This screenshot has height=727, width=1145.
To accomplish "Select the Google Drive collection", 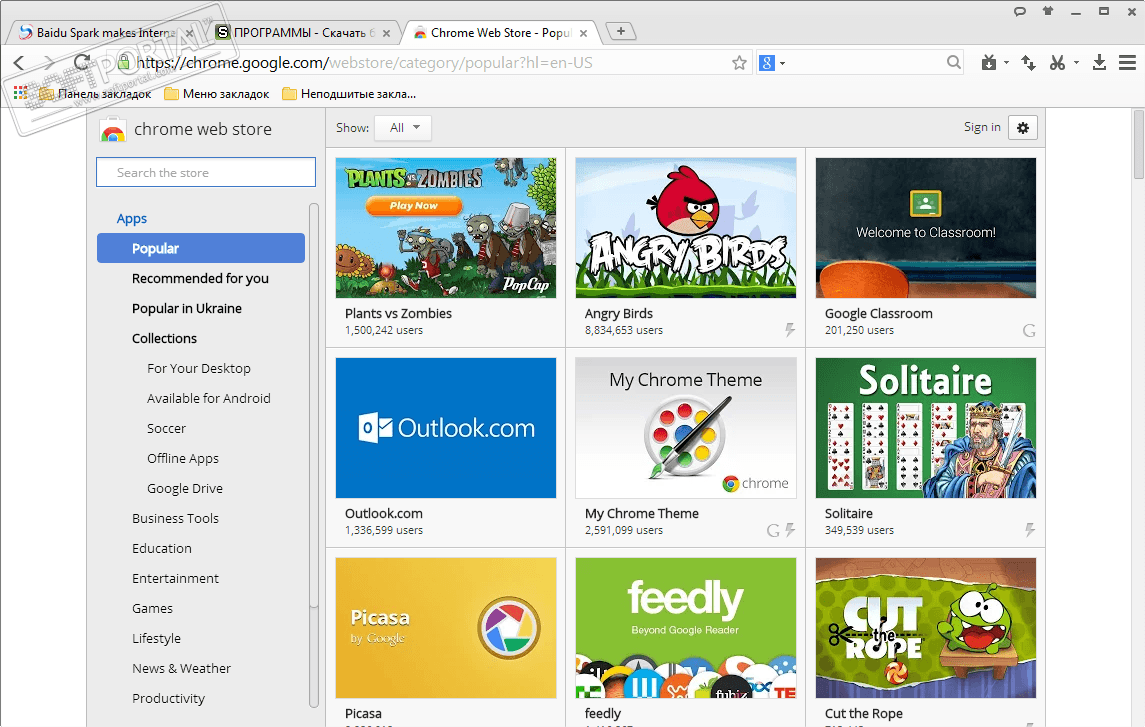I will [185, 488].
